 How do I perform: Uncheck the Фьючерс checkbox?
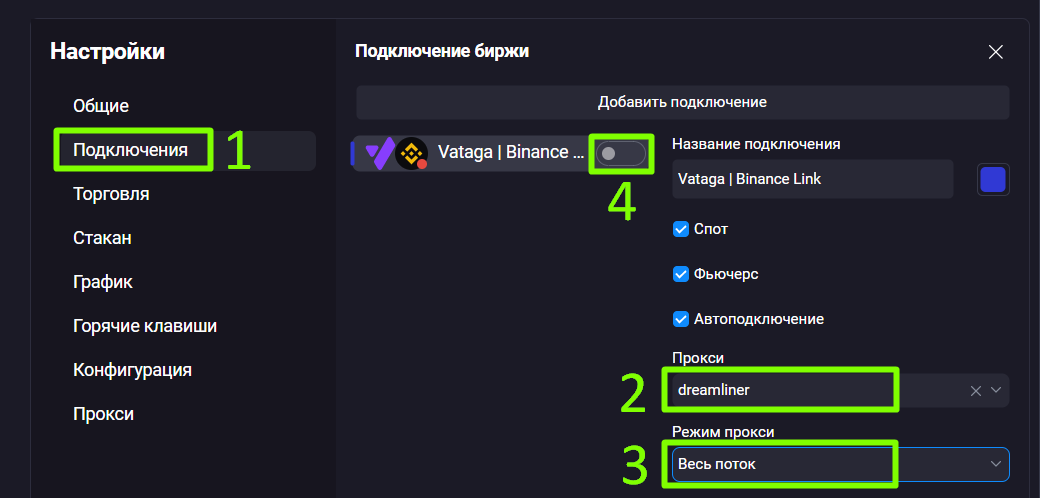click(681, 274)
